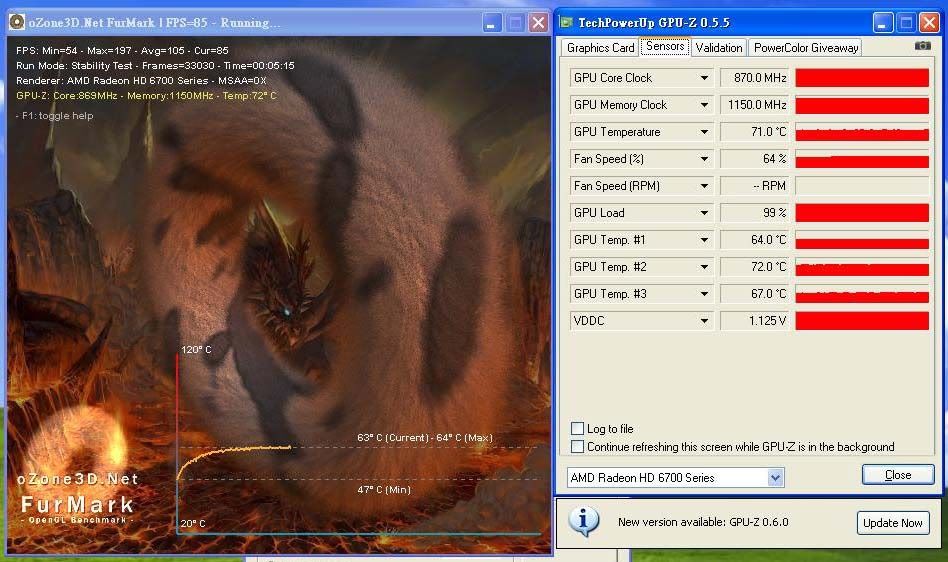Click the '-- RPM' fan speed value

(755, 186)
